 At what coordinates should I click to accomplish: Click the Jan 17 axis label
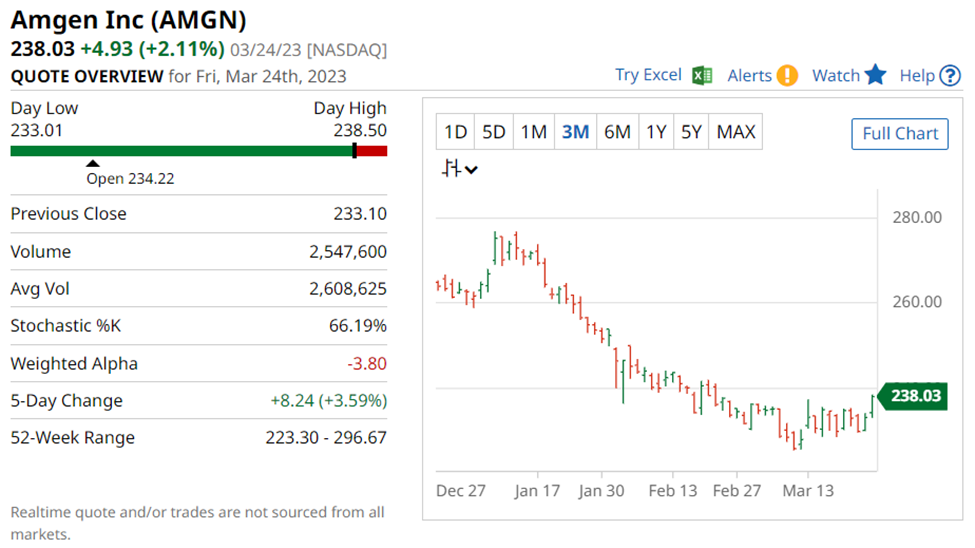pyautogui.click(x=537, y=491)
